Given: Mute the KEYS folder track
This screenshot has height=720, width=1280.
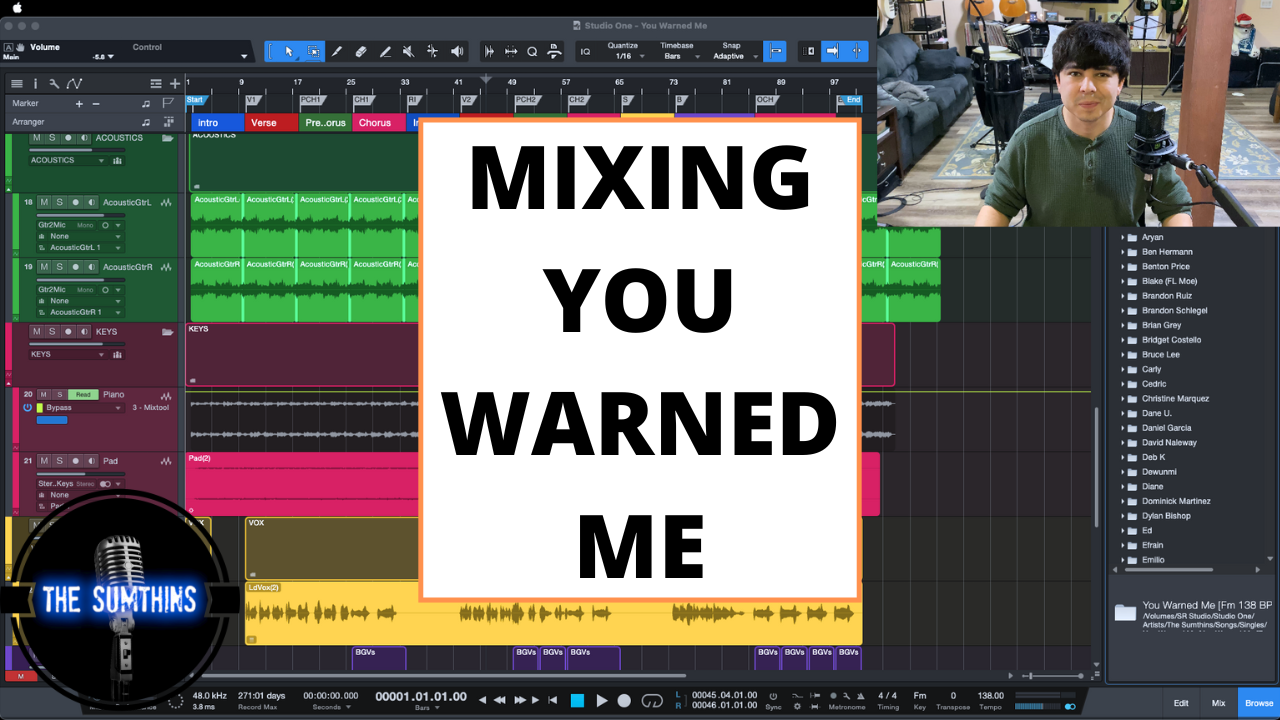Looking at the screenshot, I should [36, 332].
